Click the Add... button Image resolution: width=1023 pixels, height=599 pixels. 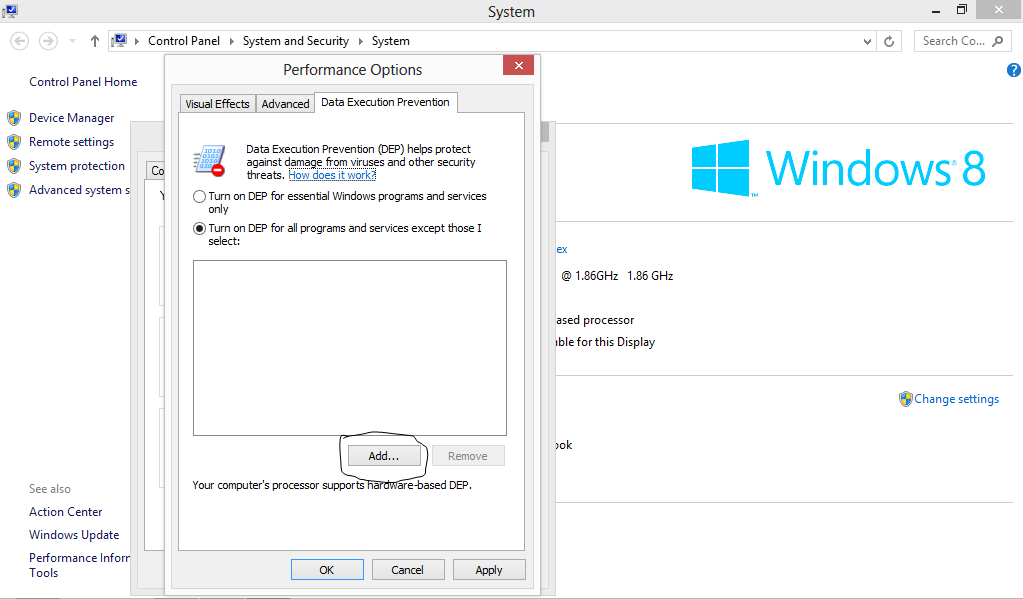point(384,455)
